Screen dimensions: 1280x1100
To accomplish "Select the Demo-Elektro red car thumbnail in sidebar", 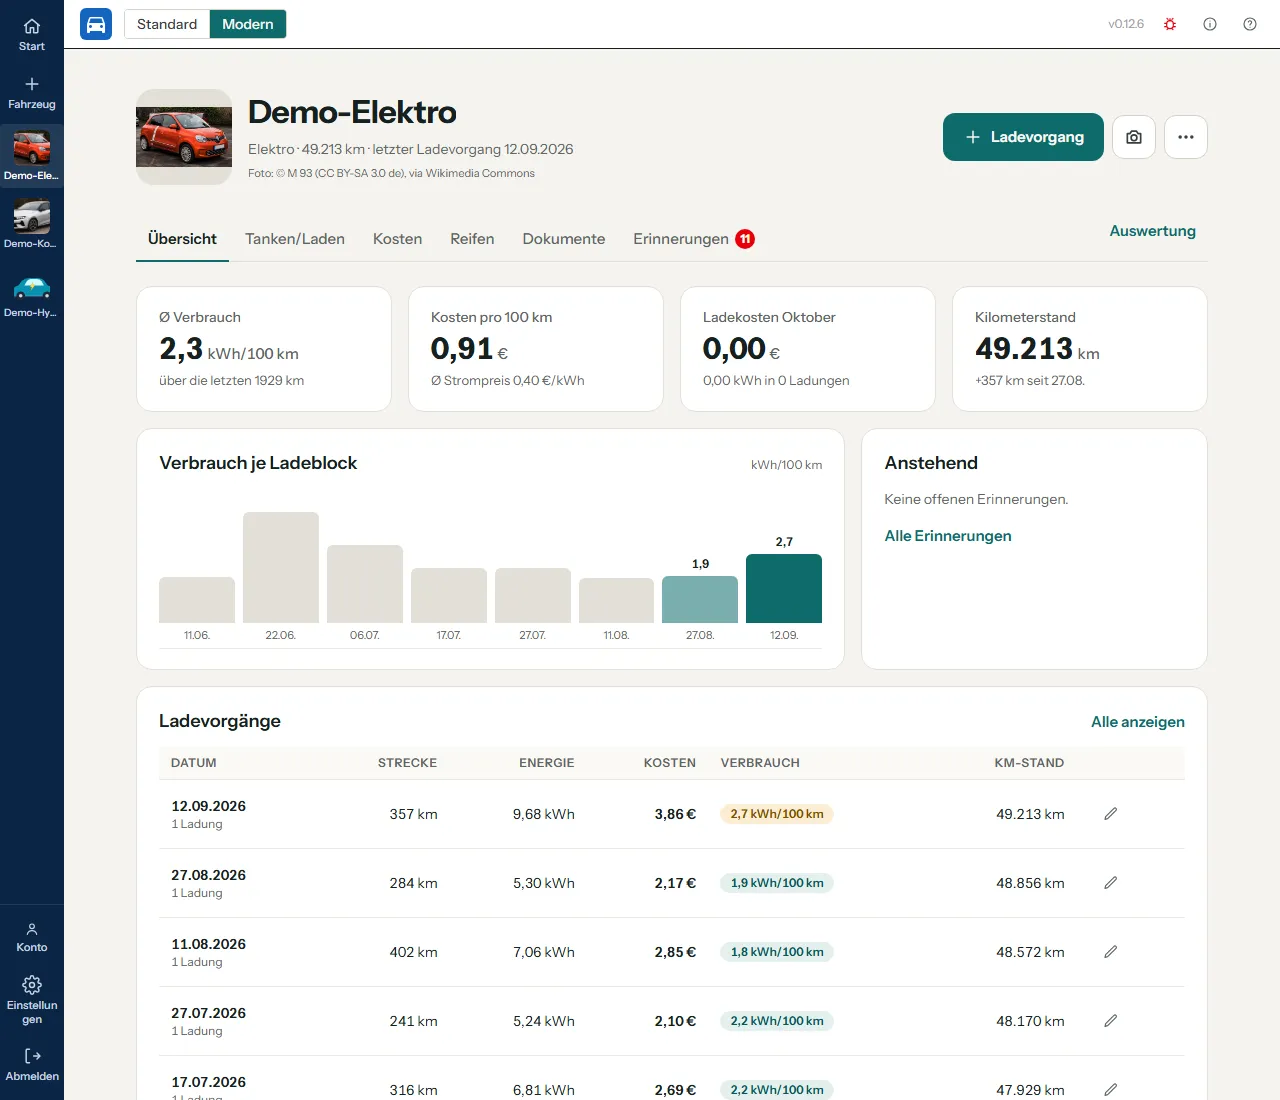I will click(x=32, y=148).
